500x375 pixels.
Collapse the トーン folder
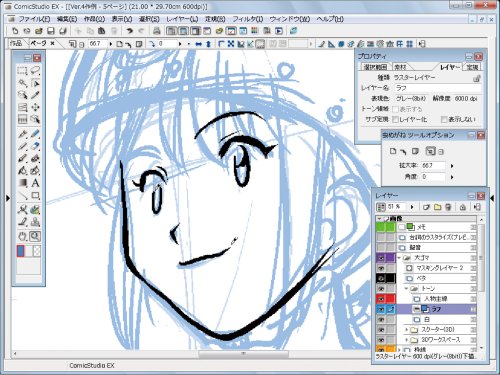(x=406, y=288)
